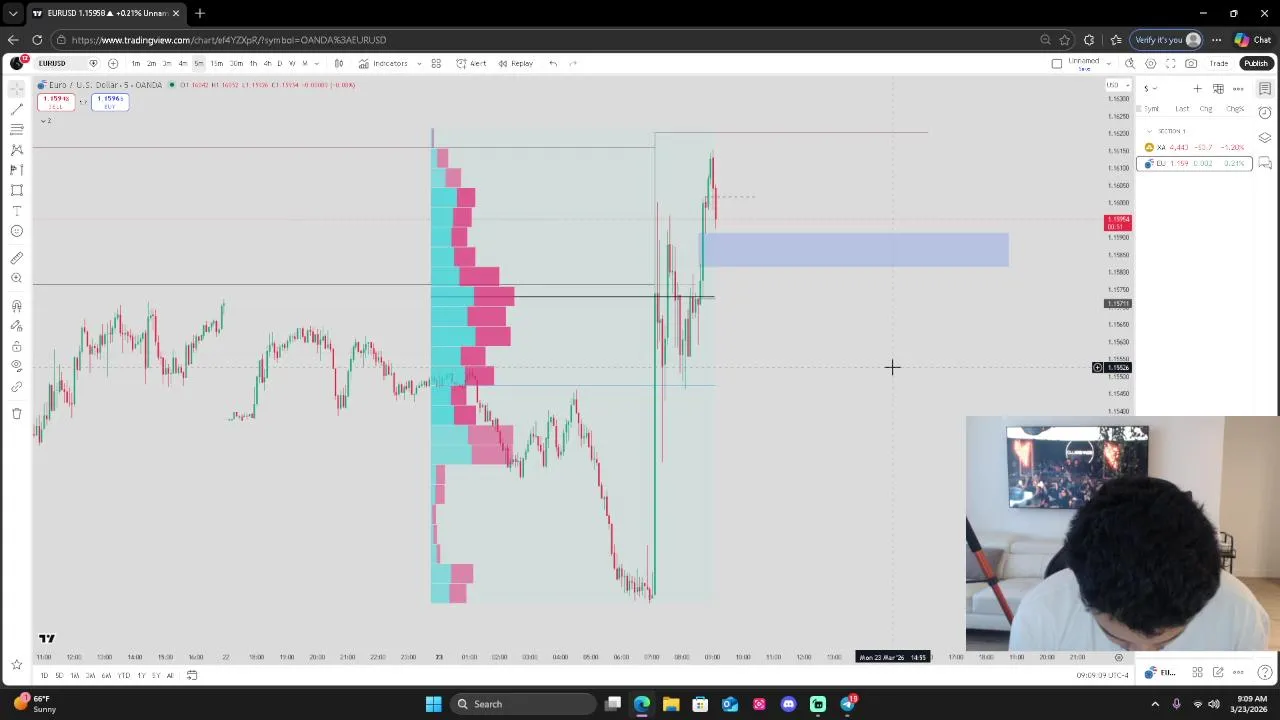Open the patterns drawing tool group
The image size is (1280, 720).
(x=17, y=150)
